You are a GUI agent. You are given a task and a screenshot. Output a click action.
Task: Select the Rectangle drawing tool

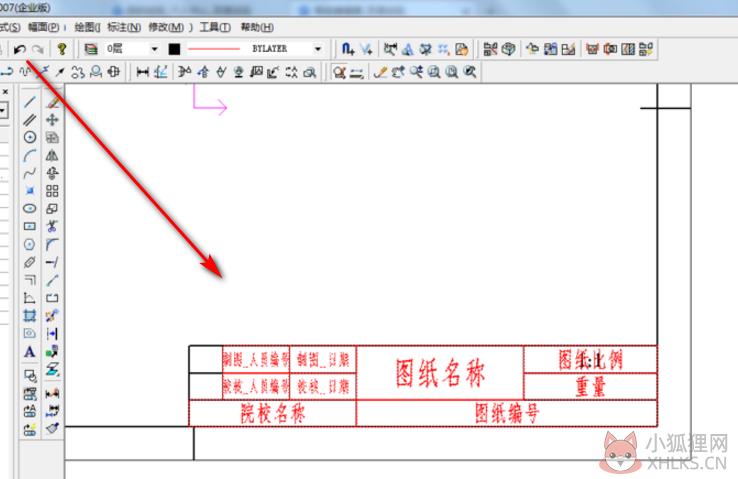click(30, 226)
